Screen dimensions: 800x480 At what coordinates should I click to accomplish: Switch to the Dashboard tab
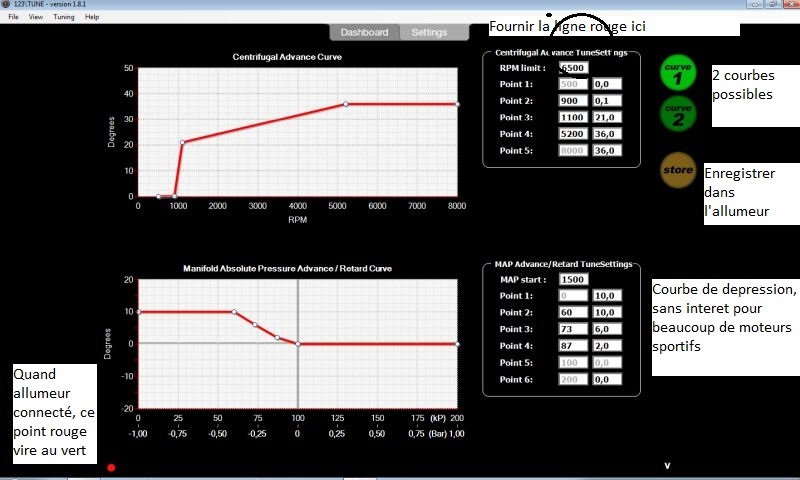[364, 32]
